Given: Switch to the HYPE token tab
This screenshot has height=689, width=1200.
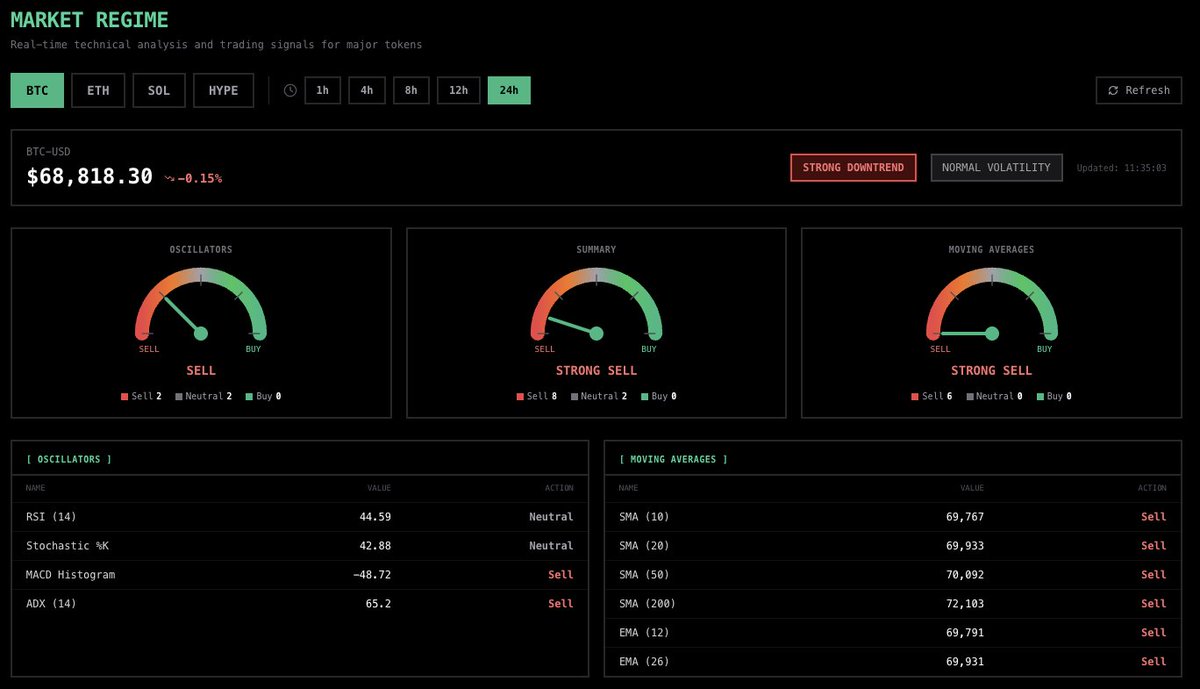Looking at the screenshot, I should (224, 90).
